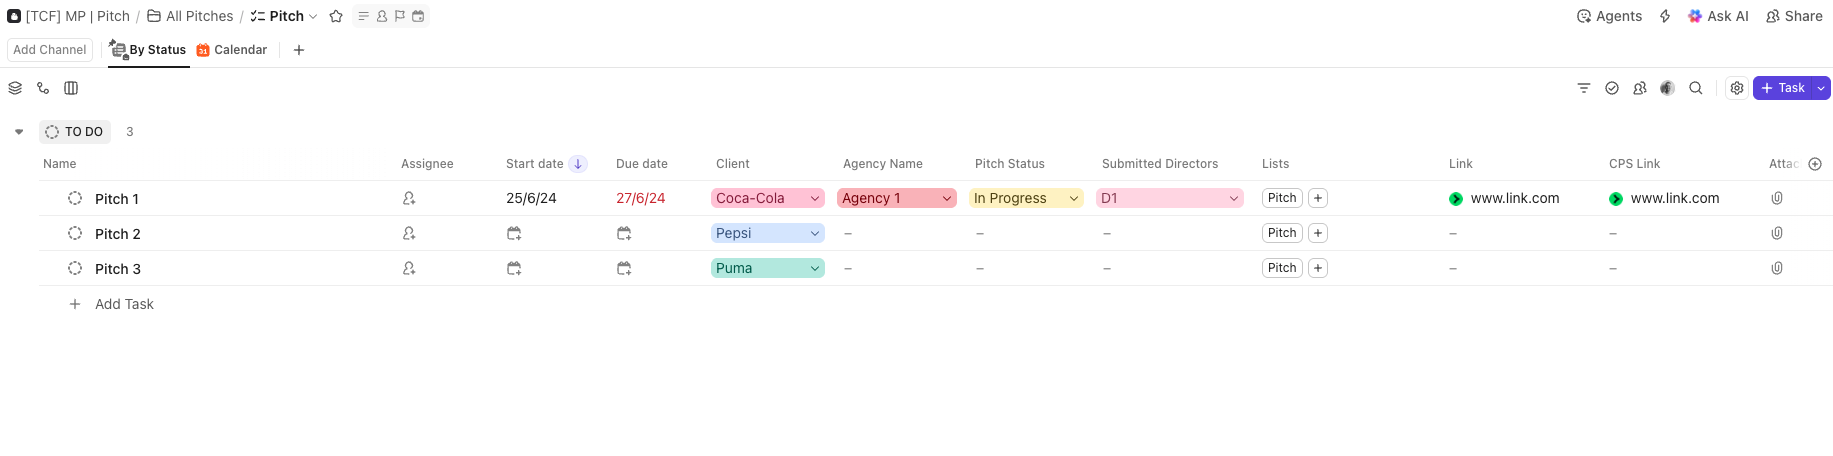Click the layers group icon
The image size is (1833, 456).
click(15, 88)
